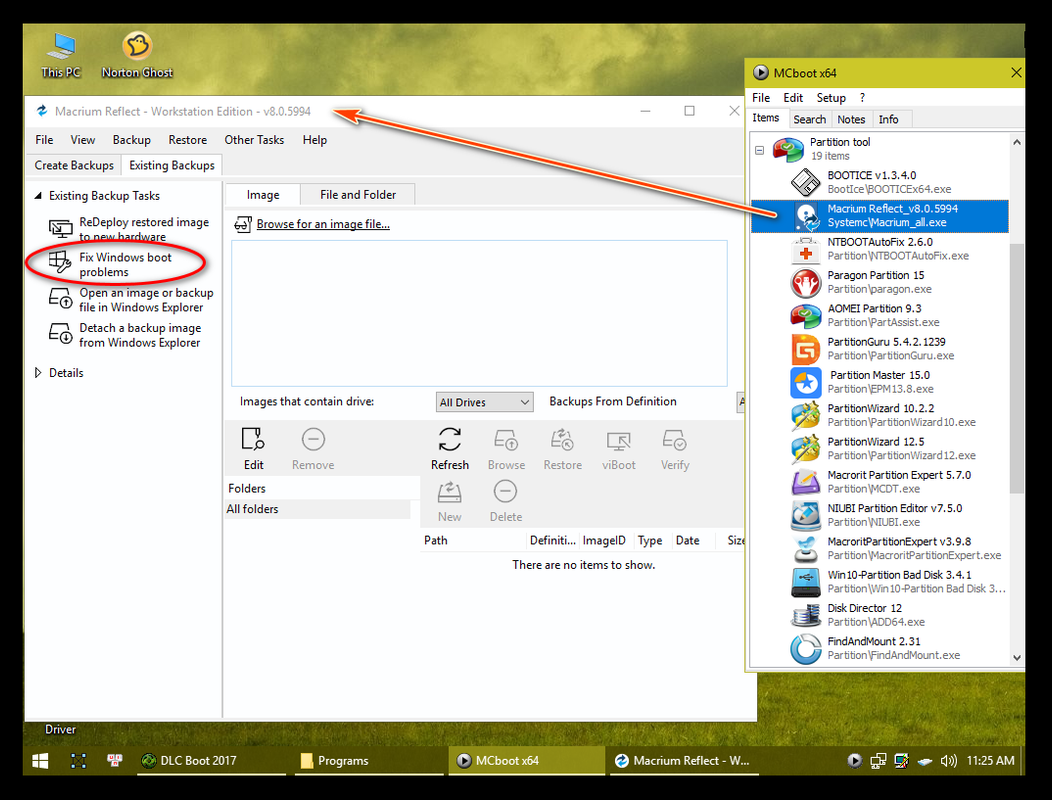
Task: Open MCboot Setup menu
Action: pos(831,98)
